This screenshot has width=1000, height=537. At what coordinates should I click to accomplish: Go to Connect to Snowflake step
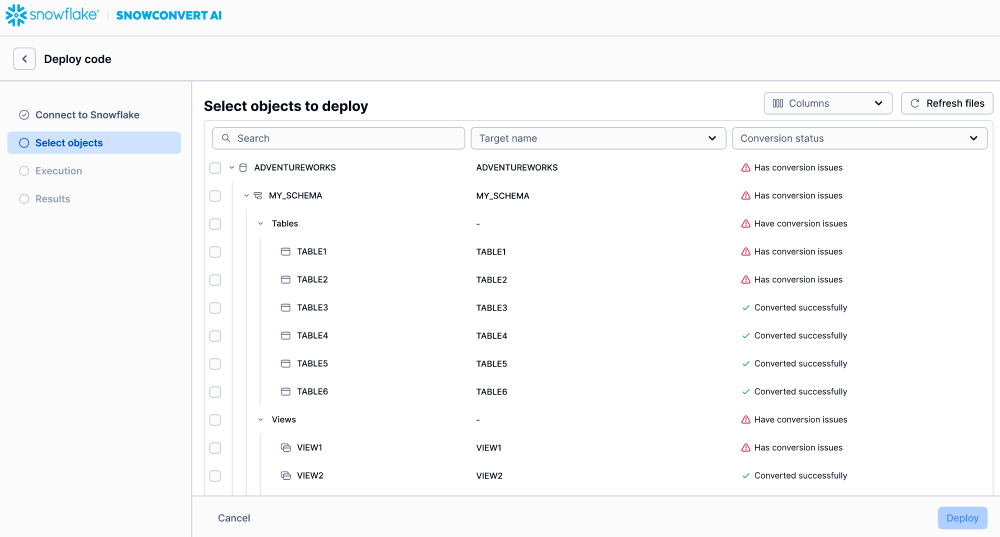[x=87, y=115]
